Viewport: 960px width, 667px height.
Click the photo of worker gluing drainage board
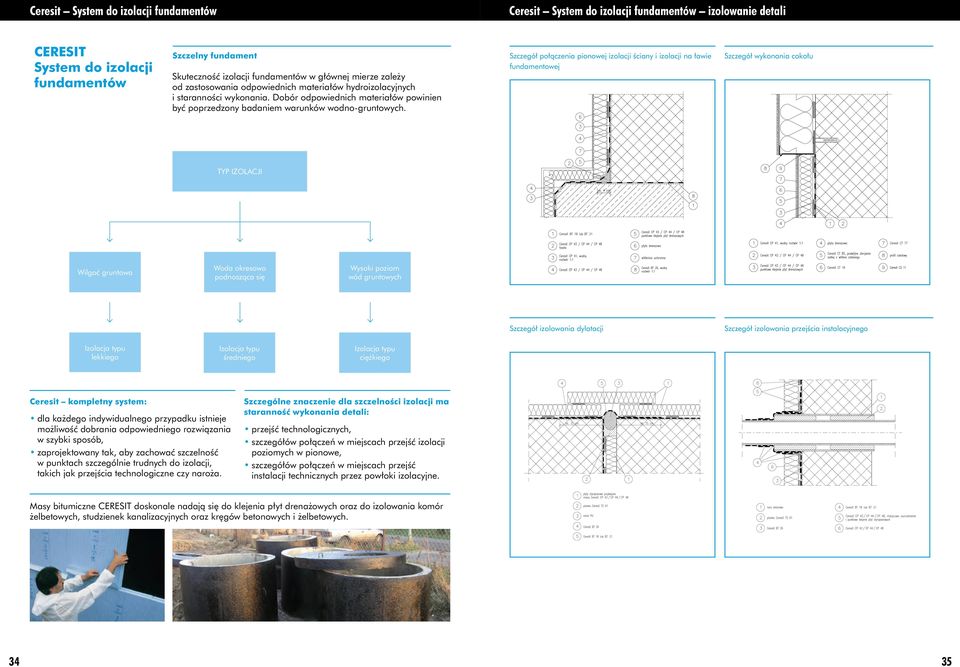point(97,575)
